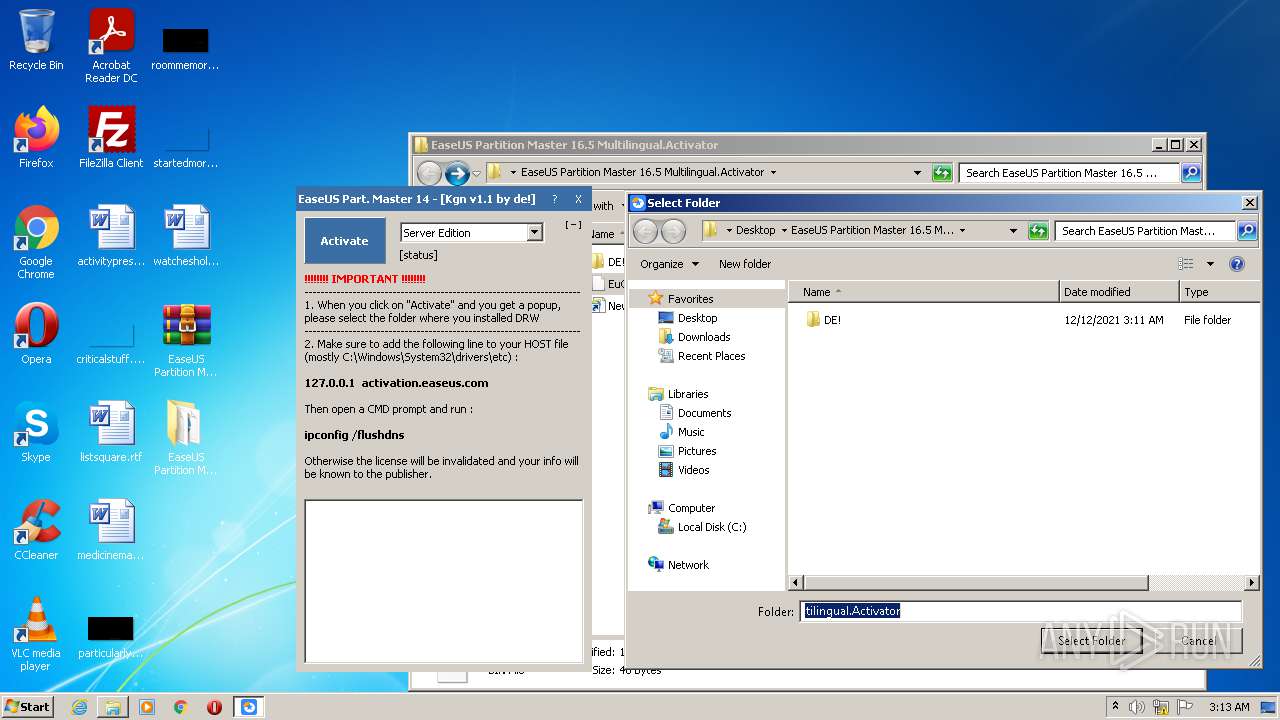Open VLC media player desktop icon
The height and width of the screenshot is (720, 1280).
coord(36,634)
